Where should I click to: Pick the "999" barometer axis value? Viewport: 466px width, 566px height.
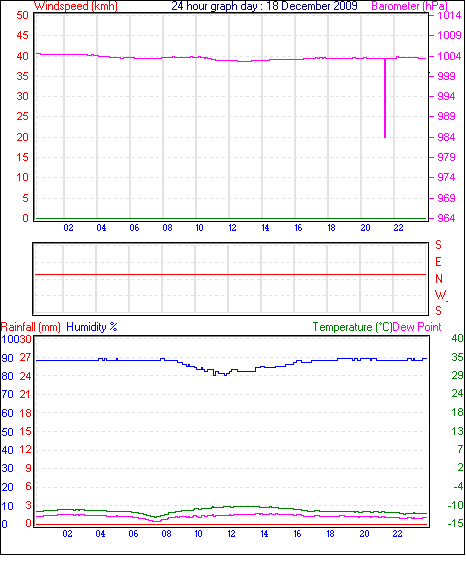[x=447, y=76]
